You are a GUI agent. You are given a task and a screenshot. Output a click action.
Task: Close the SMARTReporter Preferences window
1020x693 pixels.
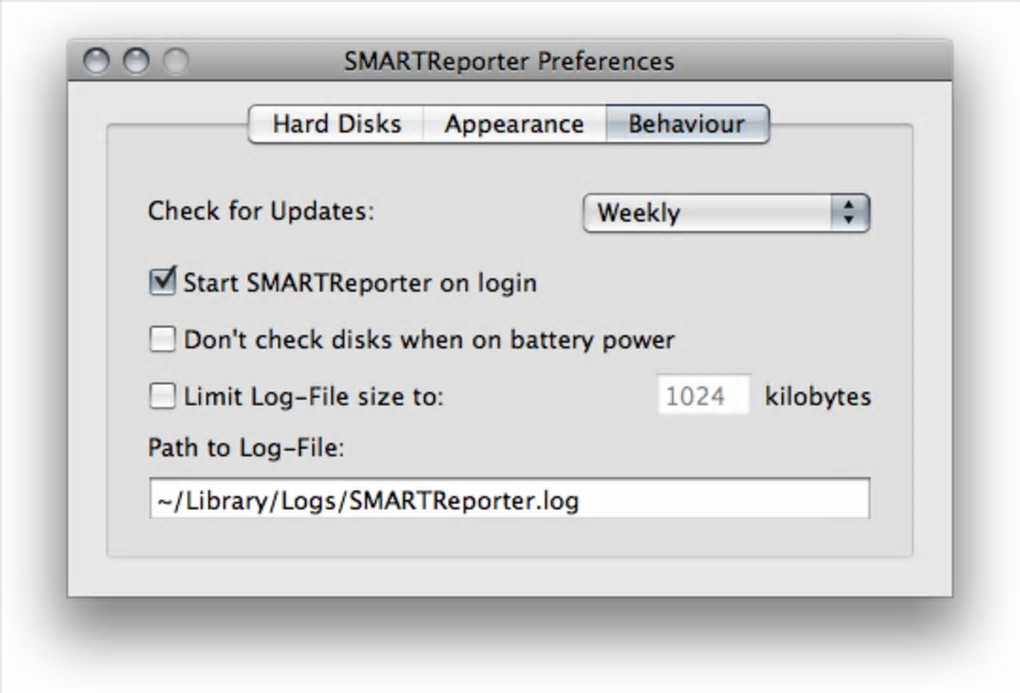pos(96,61)
